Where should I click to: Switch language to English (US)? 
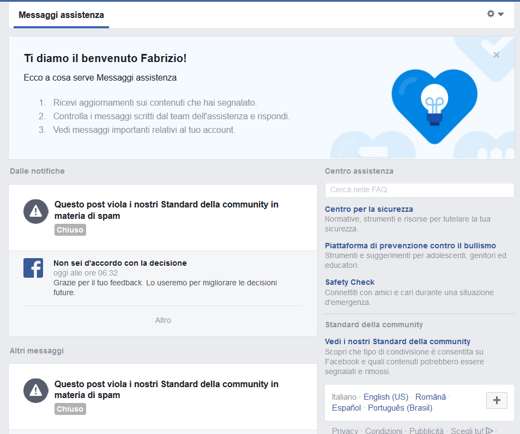tap(386, 397)
